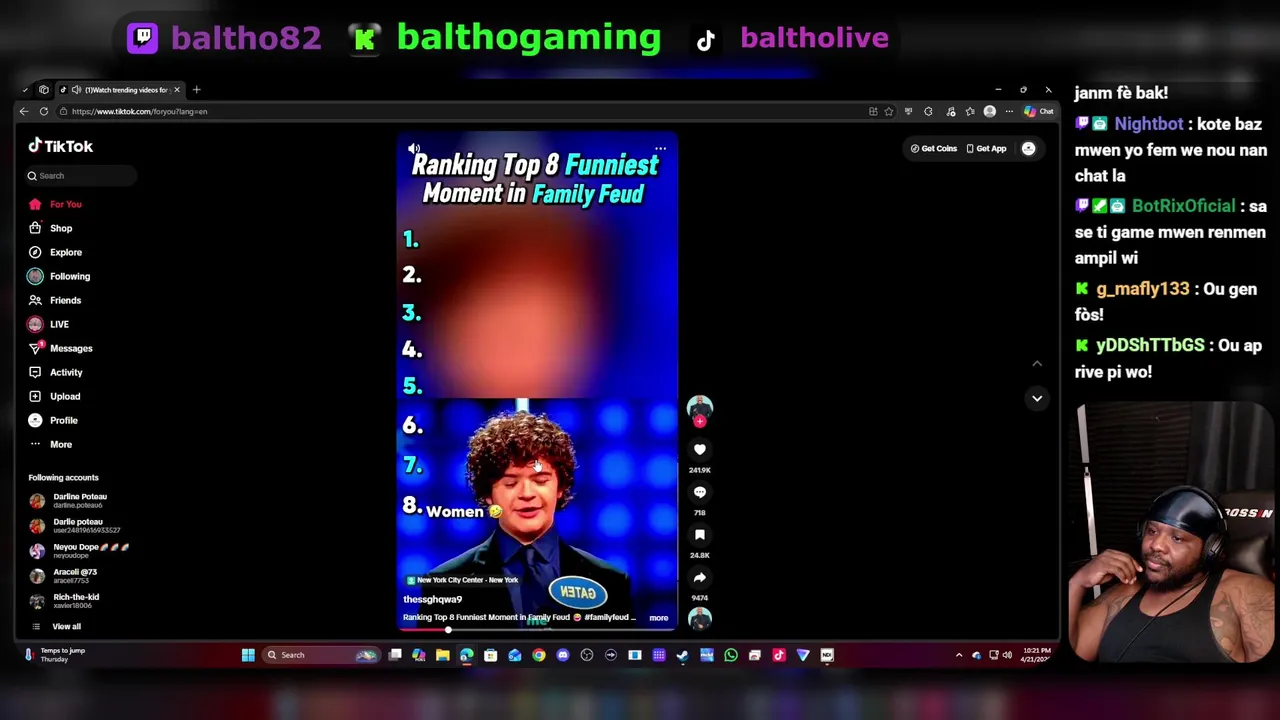The height and width of the screenshot is (720, 1280).
Task: Open TikTok app from the taskbar
Action: click(779, 655)
